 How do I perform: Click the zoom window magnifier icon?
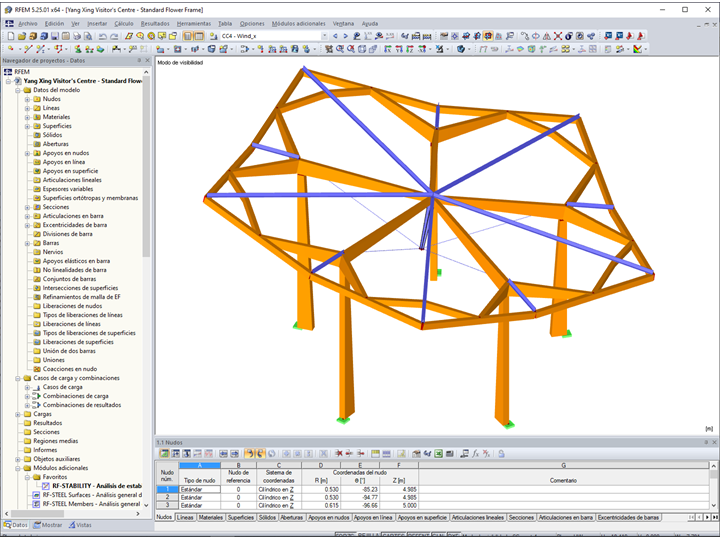tap(340, 49)
